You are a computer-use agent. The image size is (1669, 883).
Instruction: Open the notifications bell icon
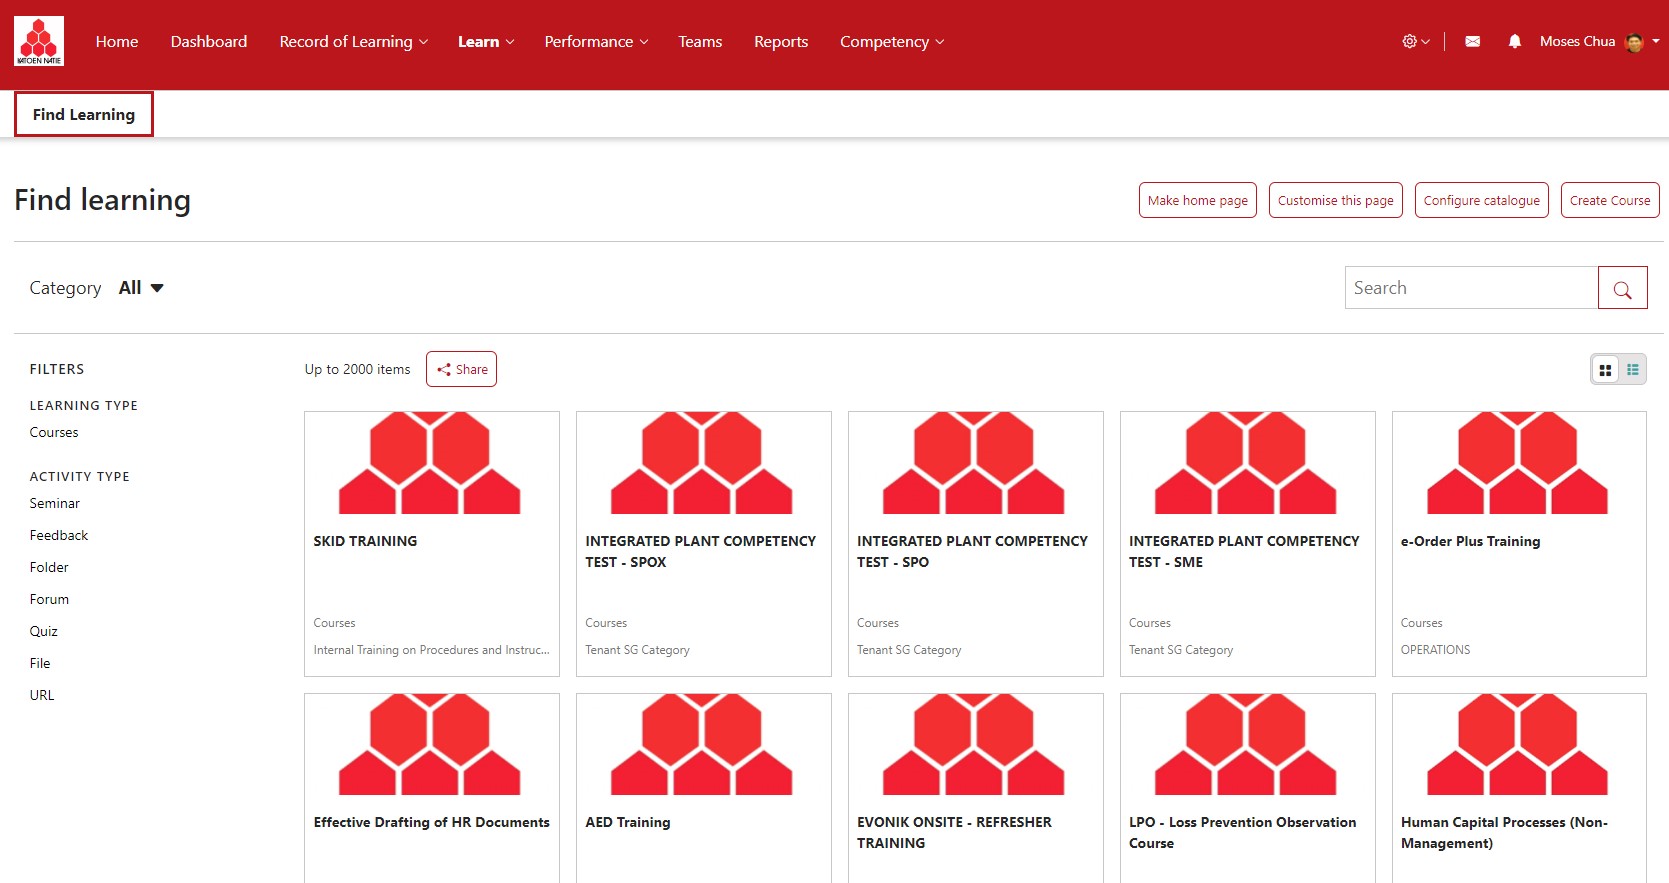click(x=1514, y=41)
